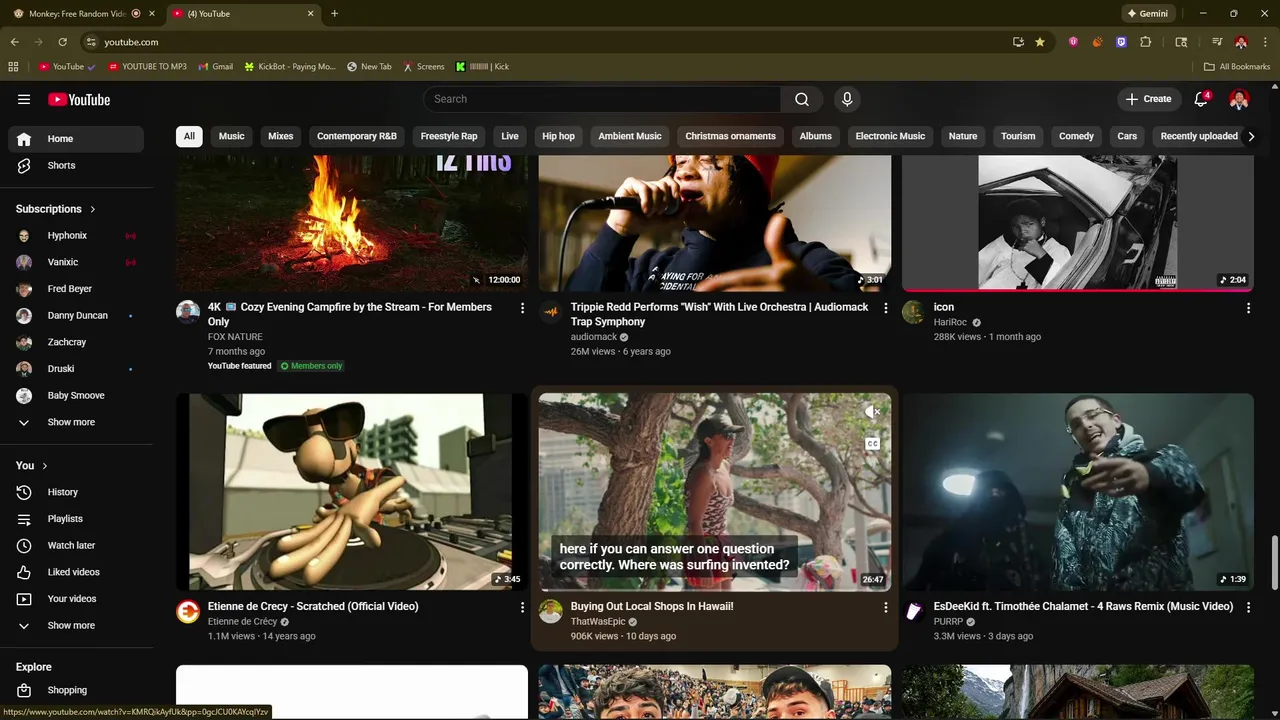This screenshot has width=1280, height=720.
Task: Switch to the Monkey browser tab
Action: [82, 14]
